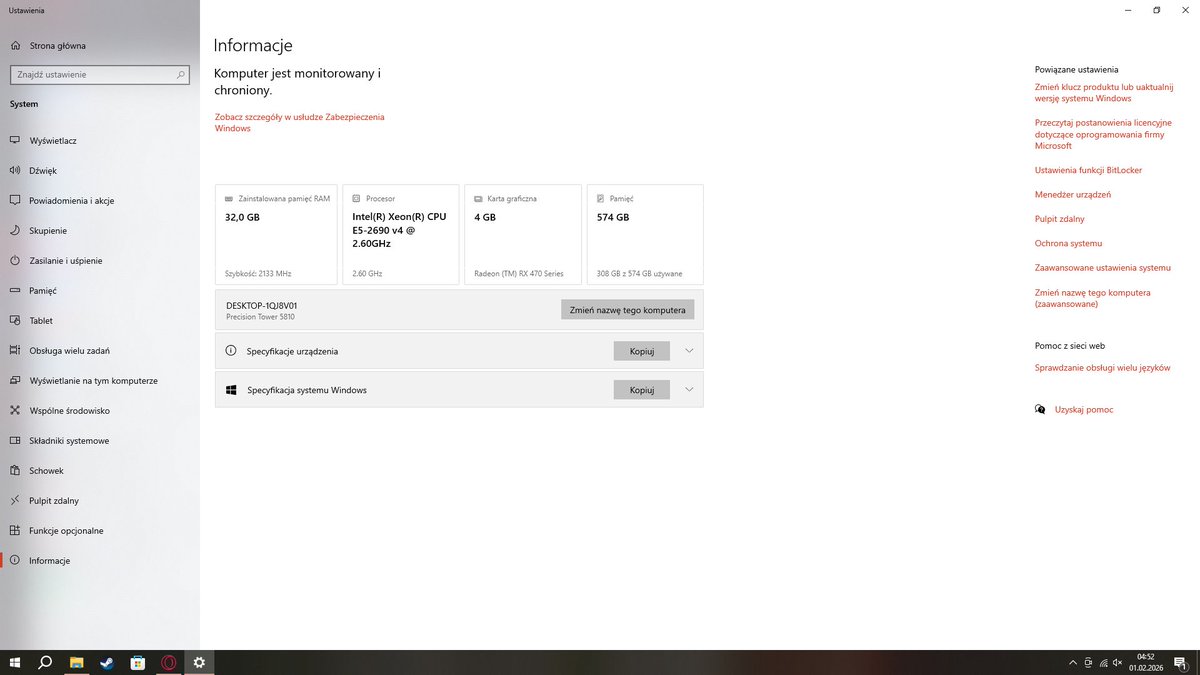Go to Funkcje opcjonalne page
Image resolution: width=1200 pixels, height=675 pixels.
click(x=100, y=531)
